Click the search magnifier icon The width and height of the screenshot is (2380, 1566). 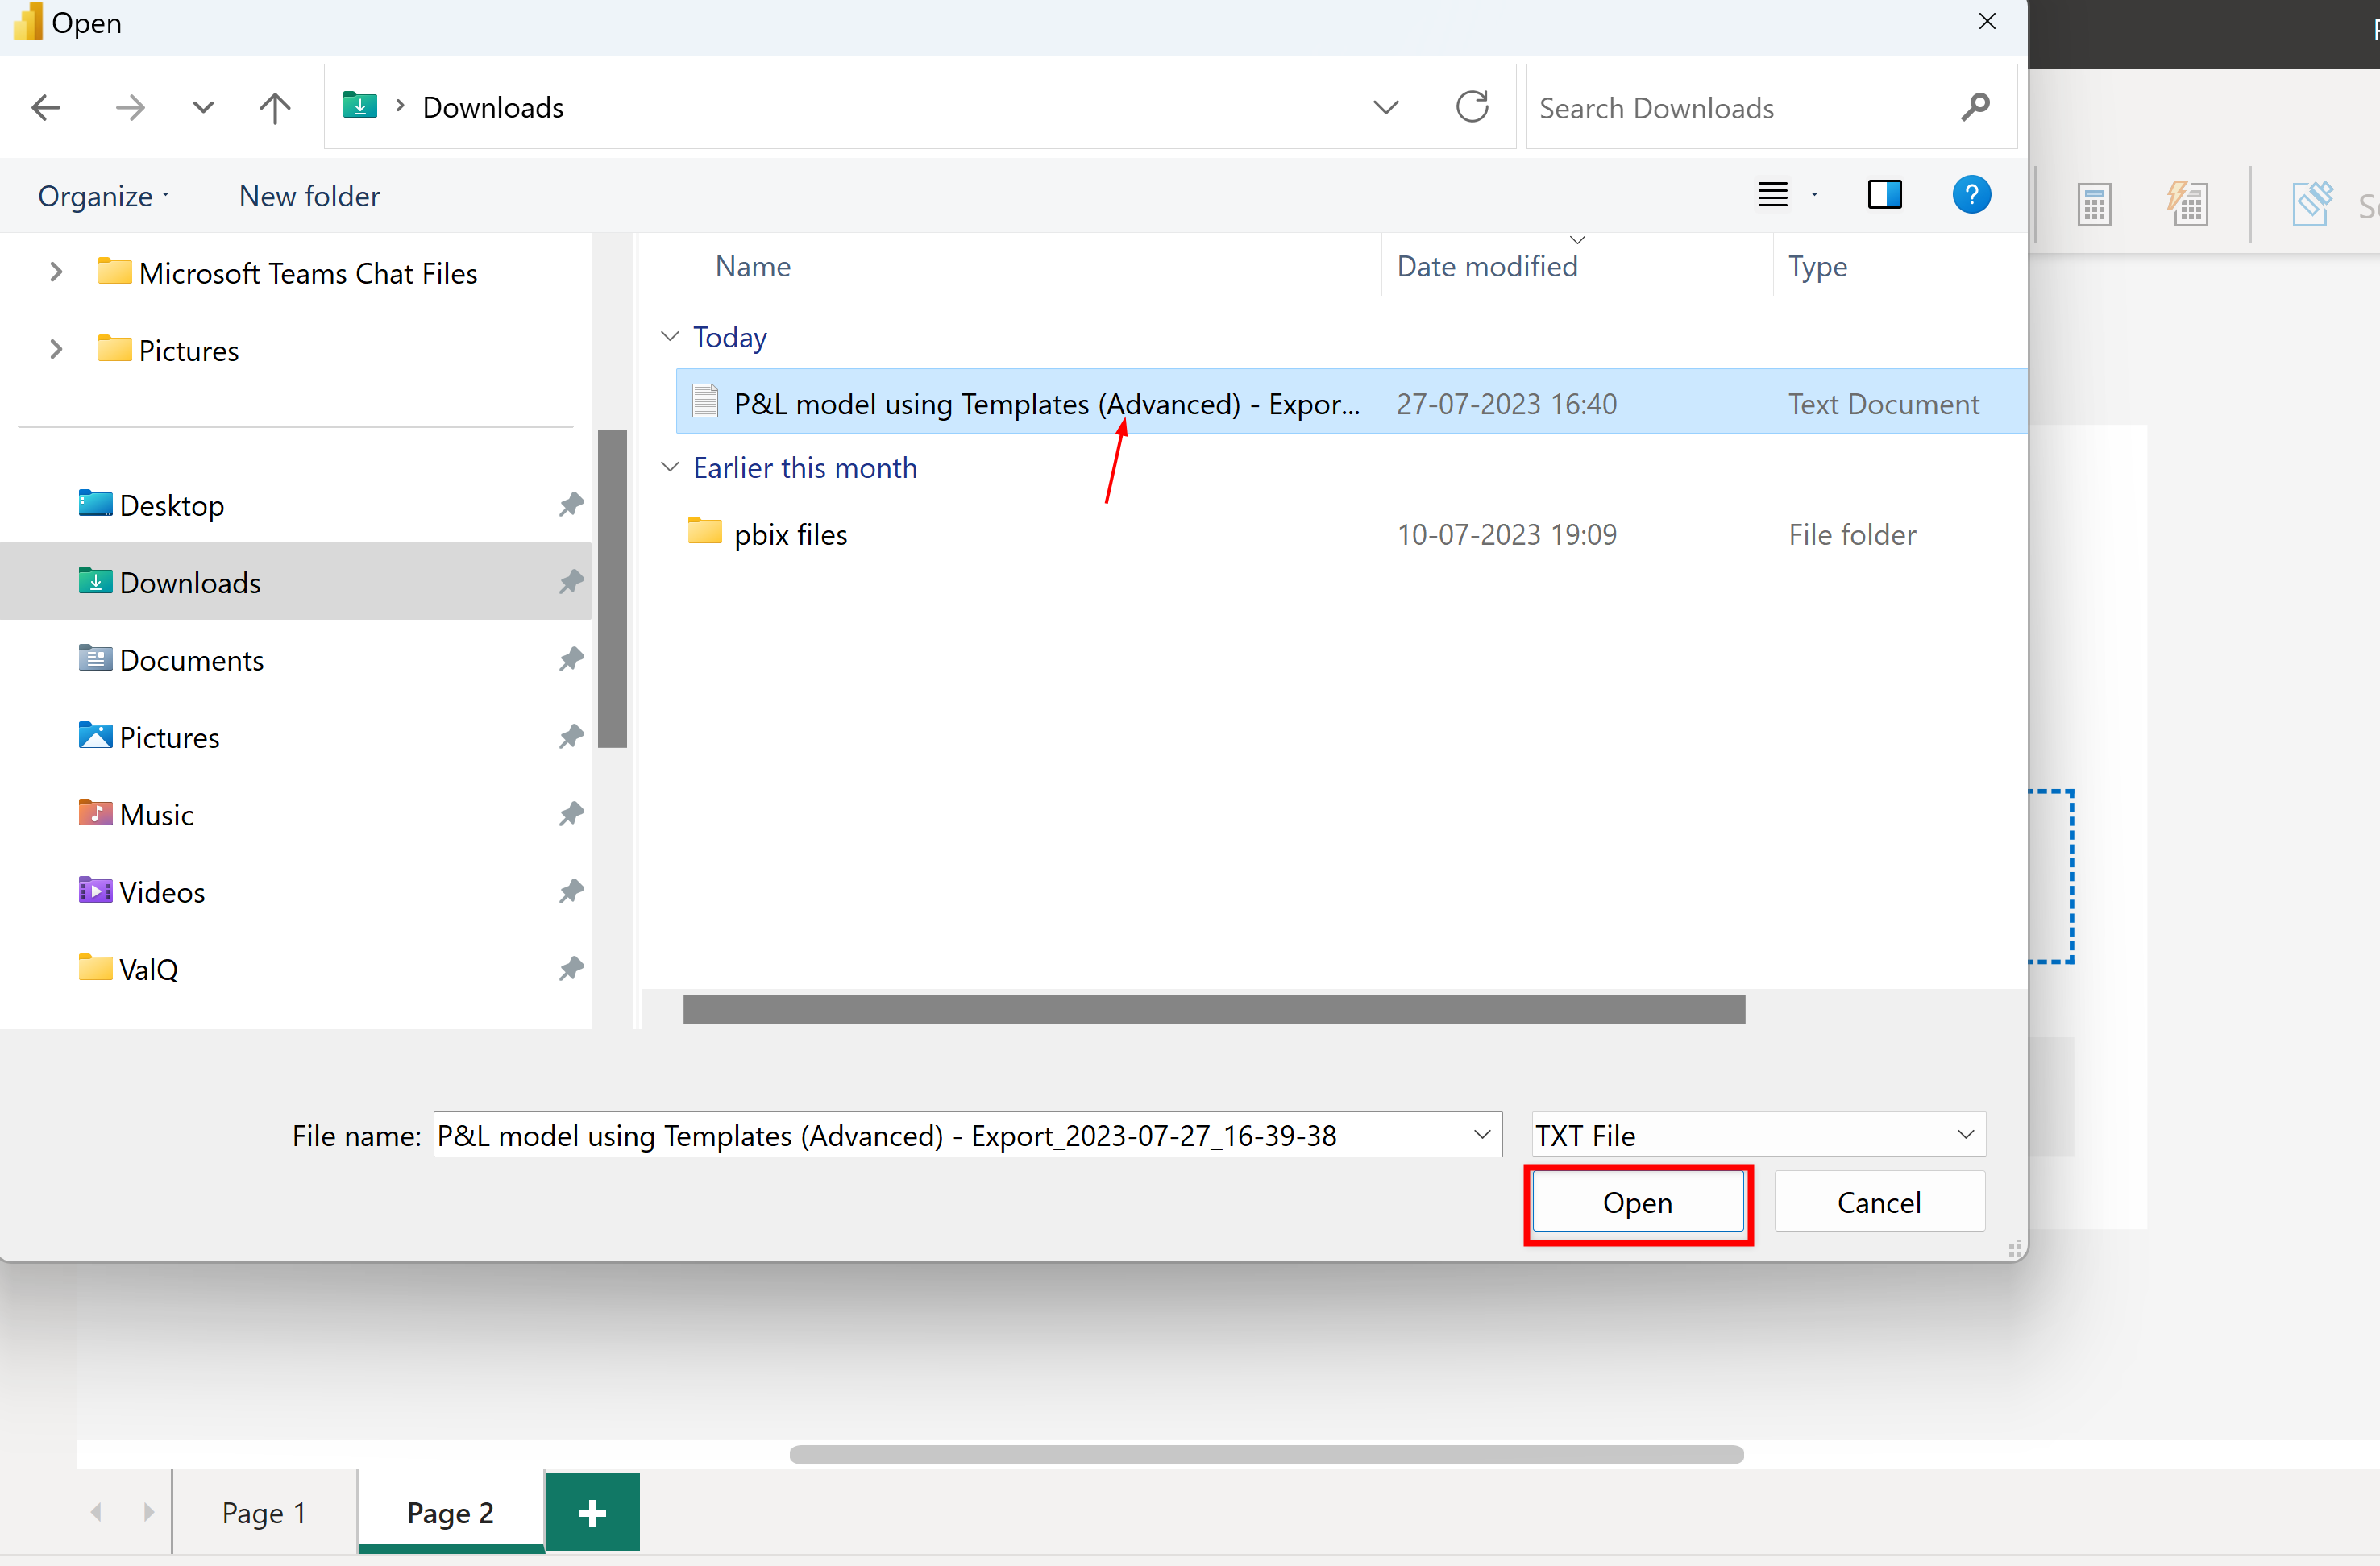[1975, 107]
